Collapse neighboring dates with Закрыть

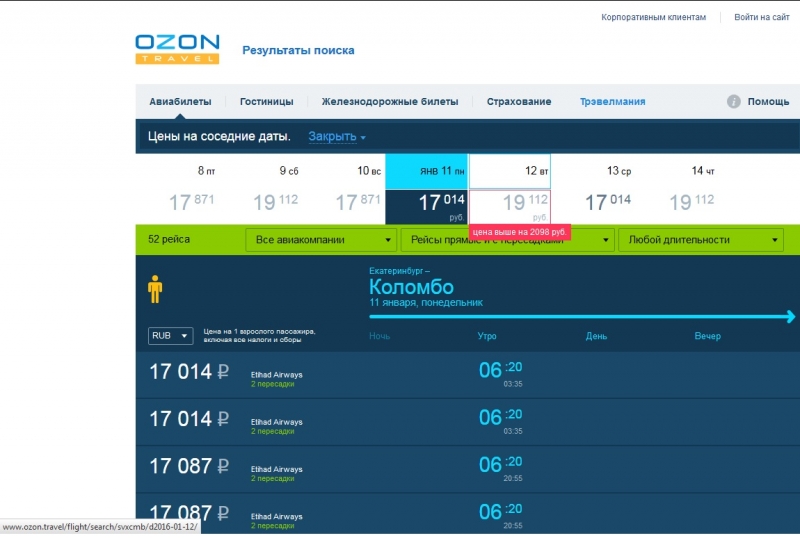tap(336, 137)
